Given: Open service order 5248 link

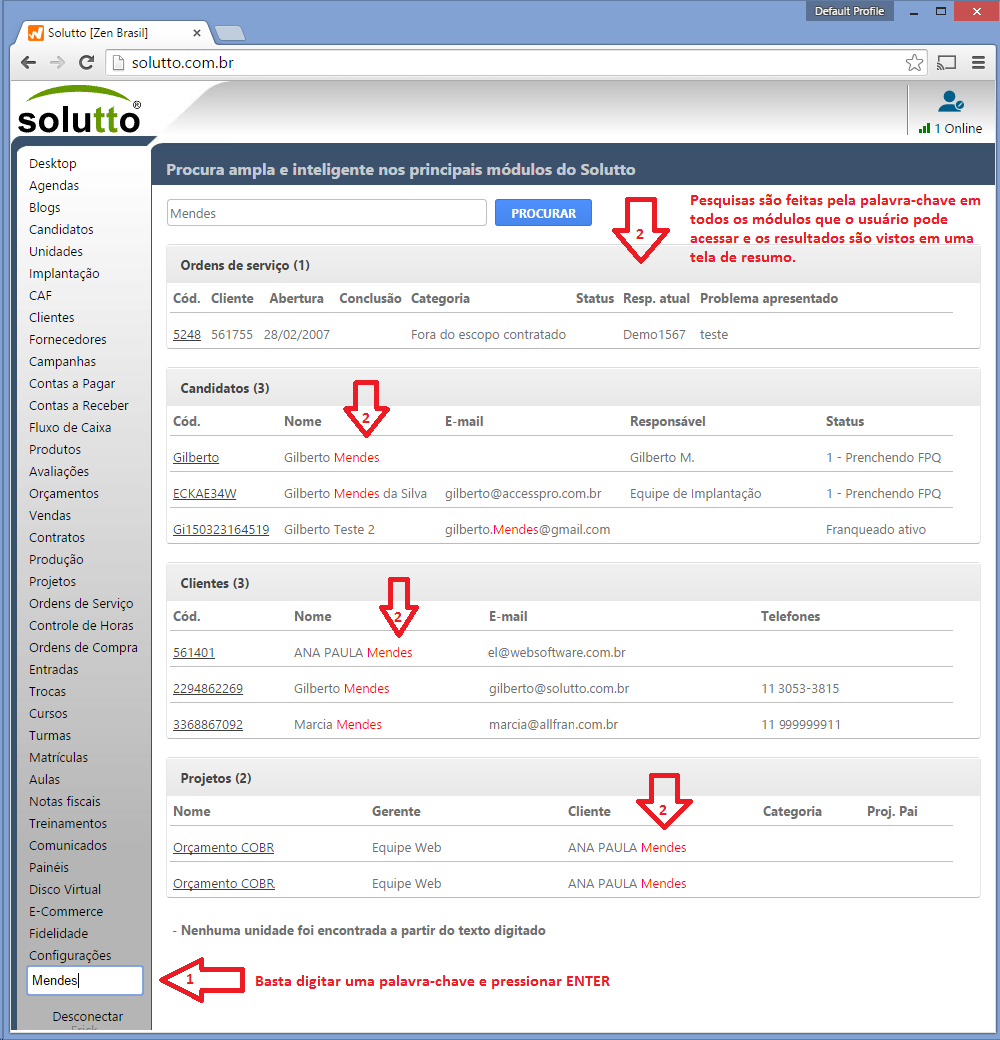Looking at the screenshot, I should point(186,334).
